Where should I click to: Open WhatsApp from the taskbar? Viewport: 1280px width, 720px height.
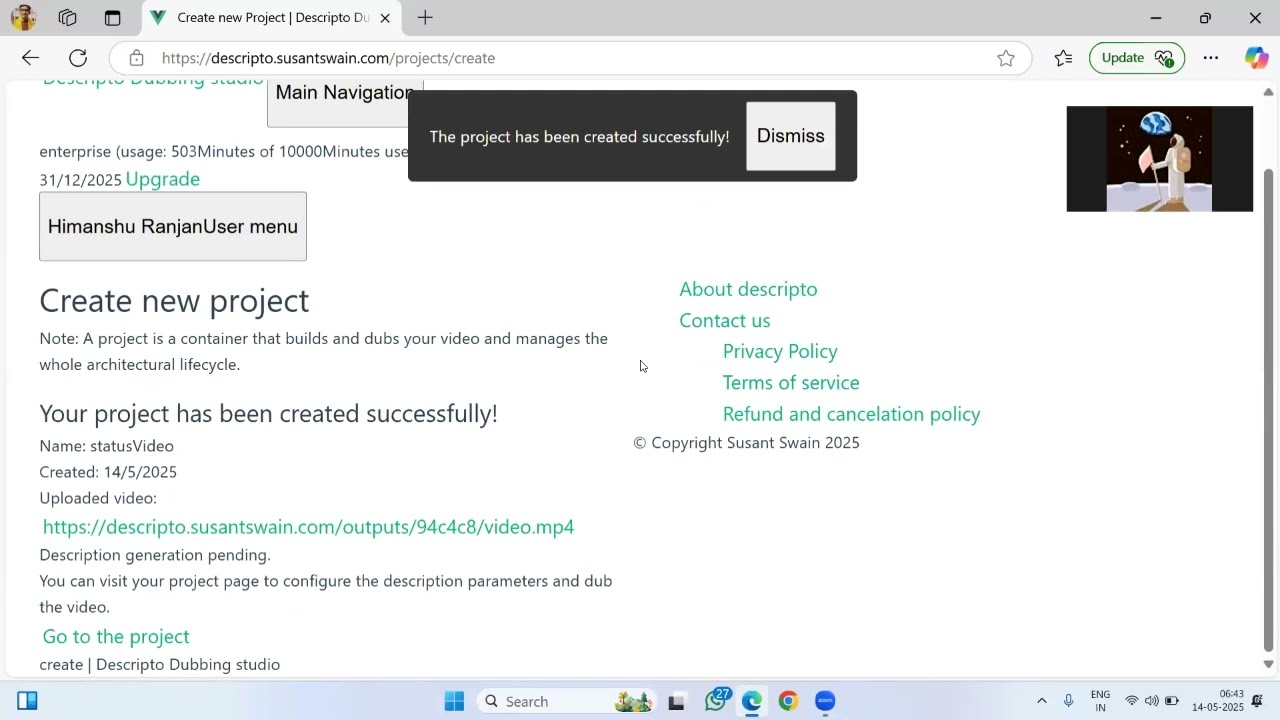(716, 701)
